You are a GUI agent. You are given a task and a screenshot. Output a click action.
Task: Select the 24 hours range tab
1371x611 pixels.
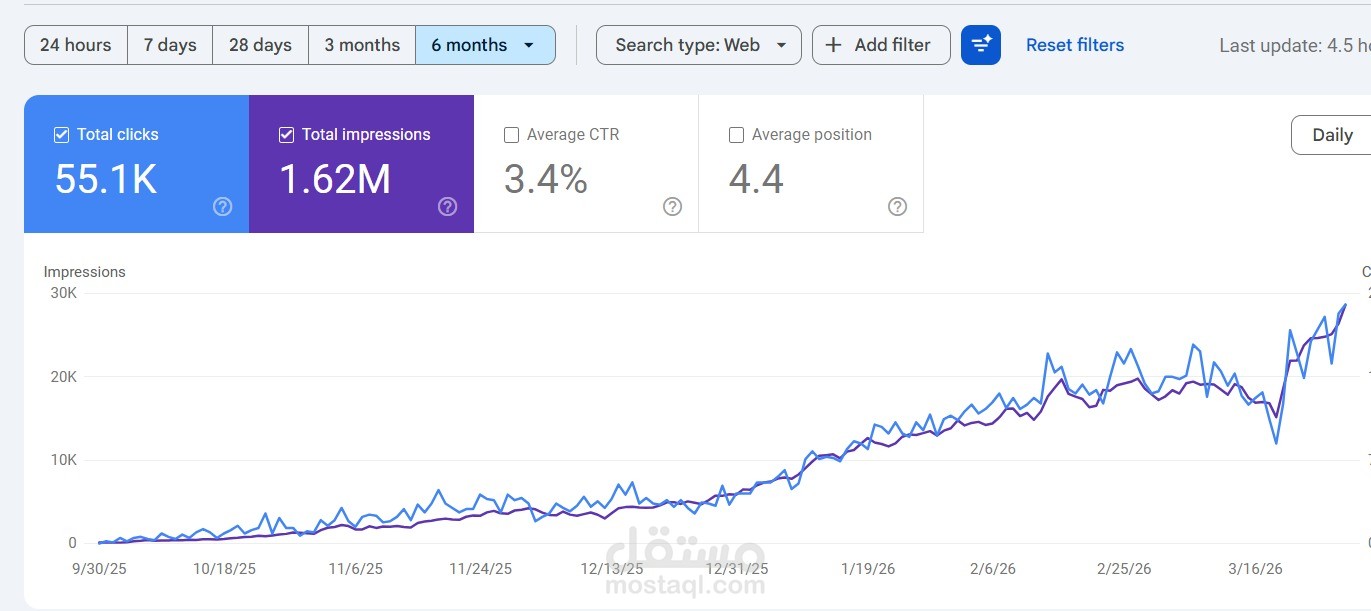(x=76, y=45)
